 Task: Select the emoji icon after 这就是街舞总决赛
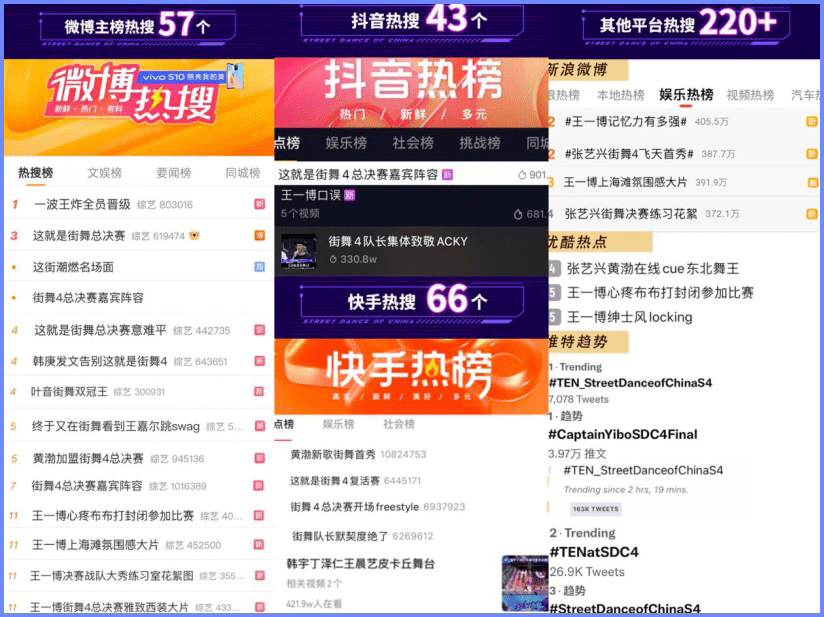(193, 236)
